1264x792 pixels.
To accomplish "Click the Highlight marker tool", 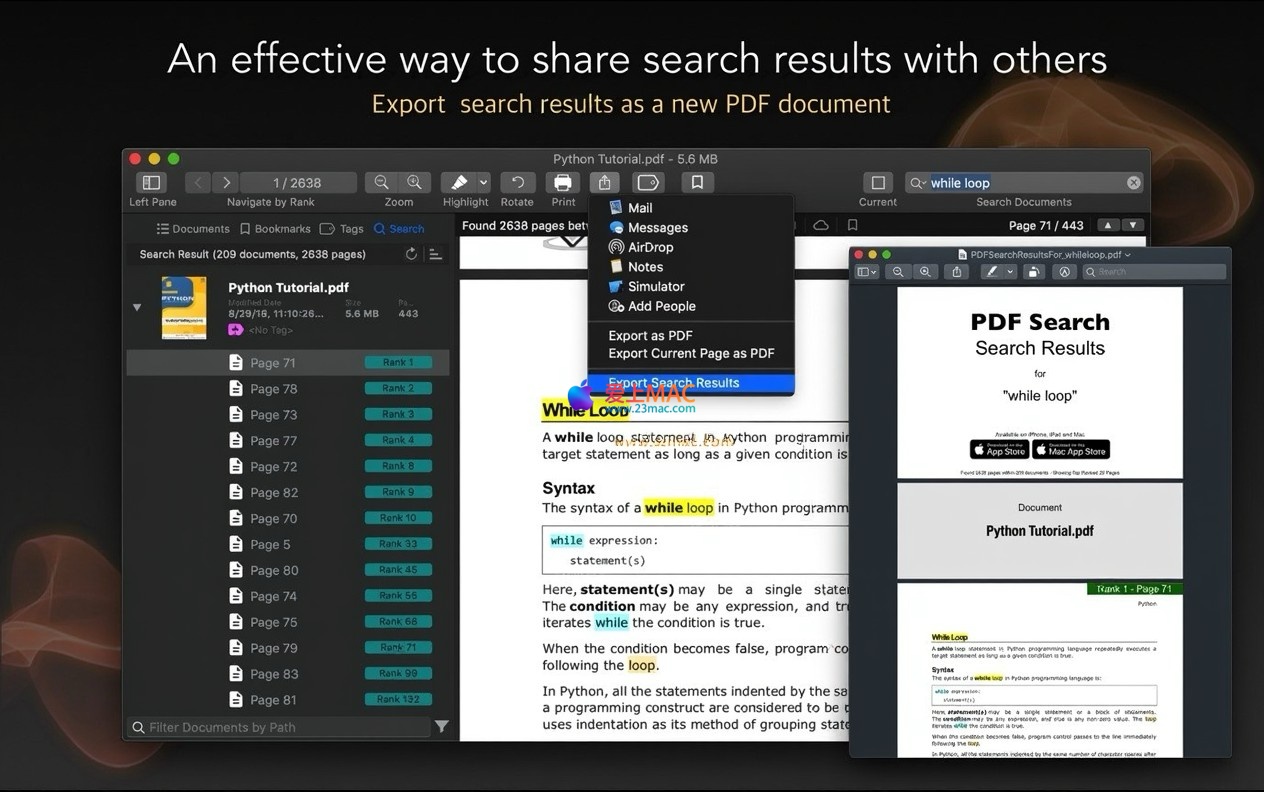I will [458, 182].
